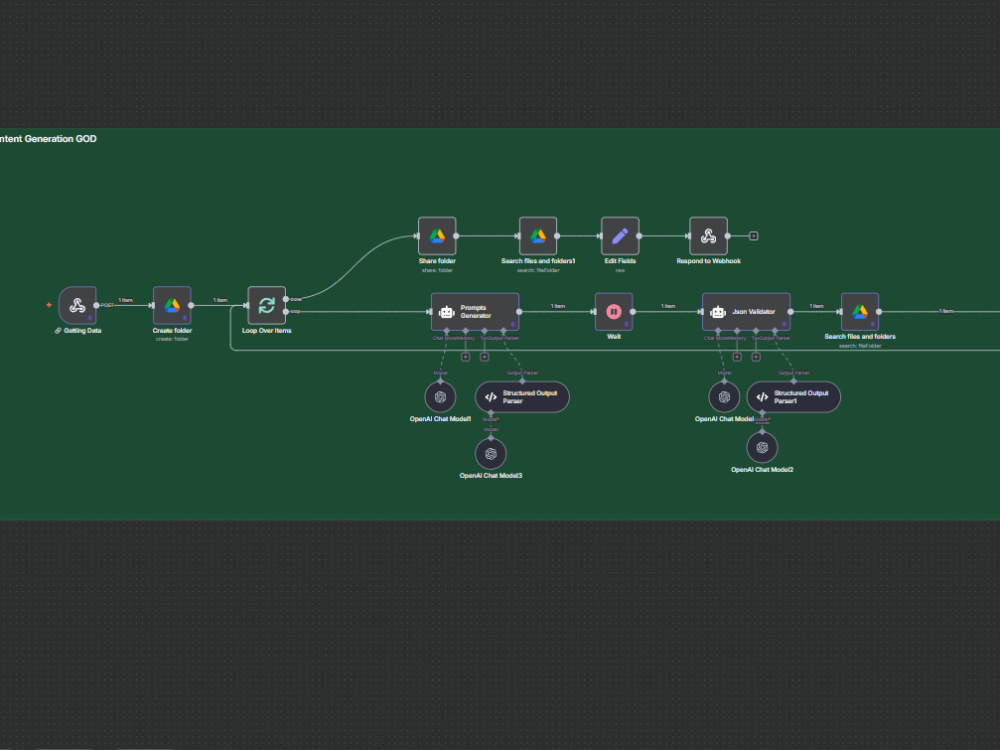This screenshot has height=750, width=1000.
Task: Click the Share folder output connector
Action: coord(456,236)
